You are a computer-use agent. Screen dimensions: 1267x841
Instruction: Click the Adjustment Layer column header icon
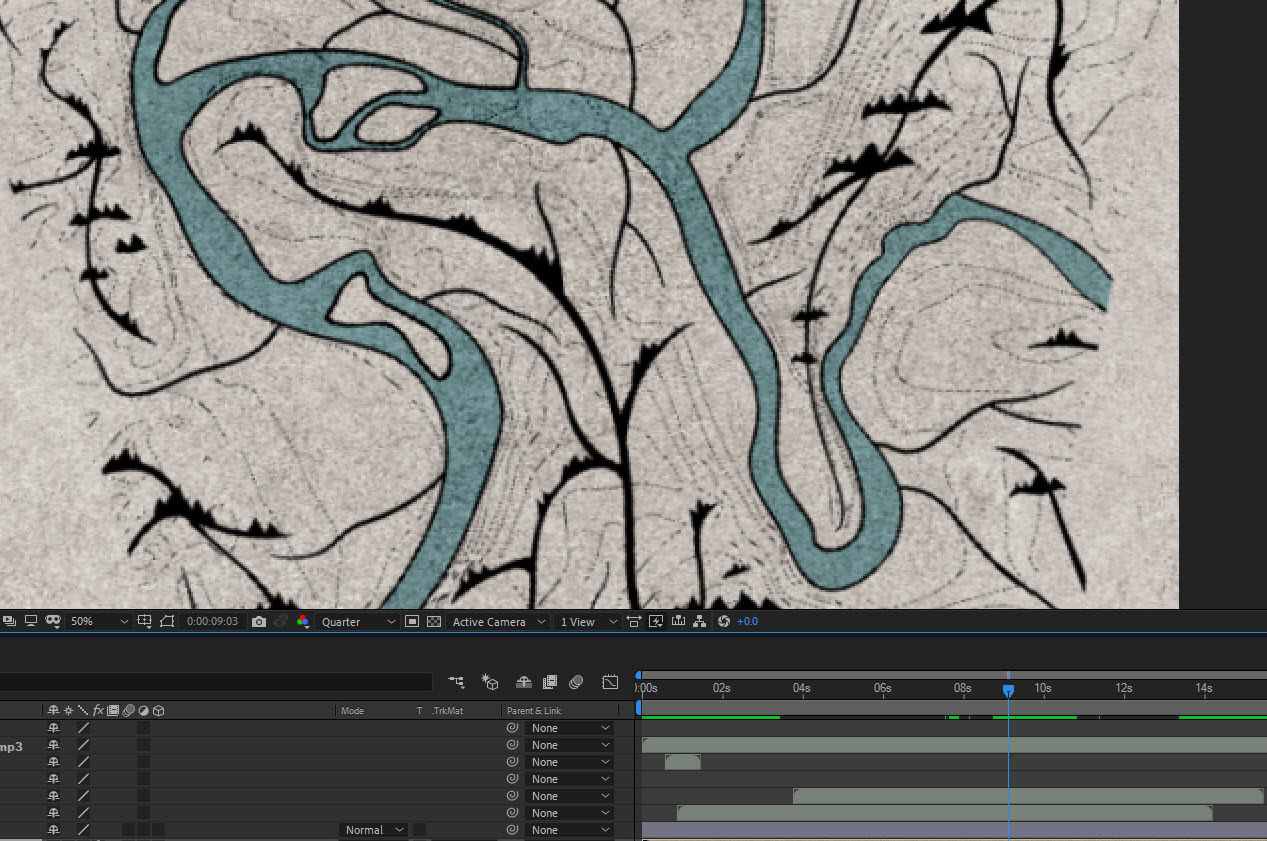pos(143,711)
